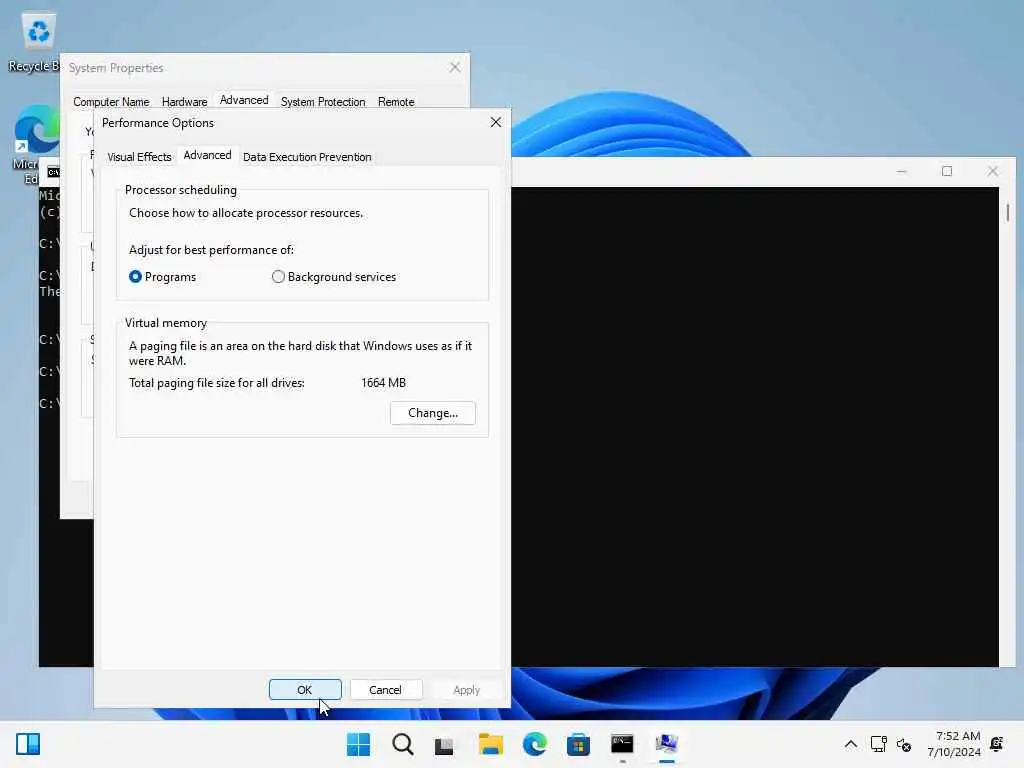This screenshot has width=1024, height=768.
Task: Open taskbar Search
Action: click(402, 744)
